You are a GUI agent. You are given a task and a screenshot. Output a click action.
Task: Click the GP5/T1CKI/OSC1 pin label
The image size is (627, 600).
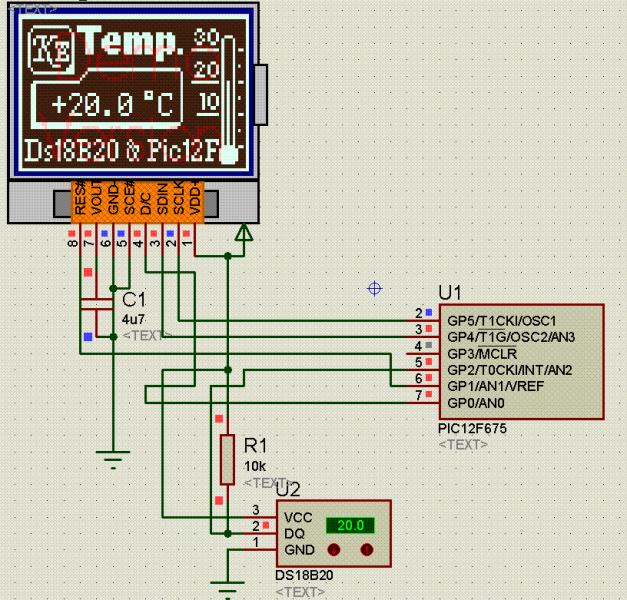501,320
